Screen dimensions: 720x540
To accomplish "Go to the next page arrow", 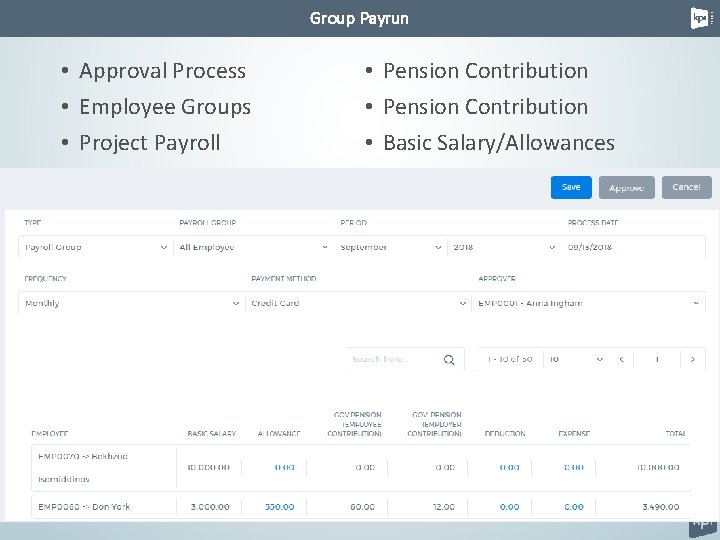I will pyautogui.click(x=693, y=359).
